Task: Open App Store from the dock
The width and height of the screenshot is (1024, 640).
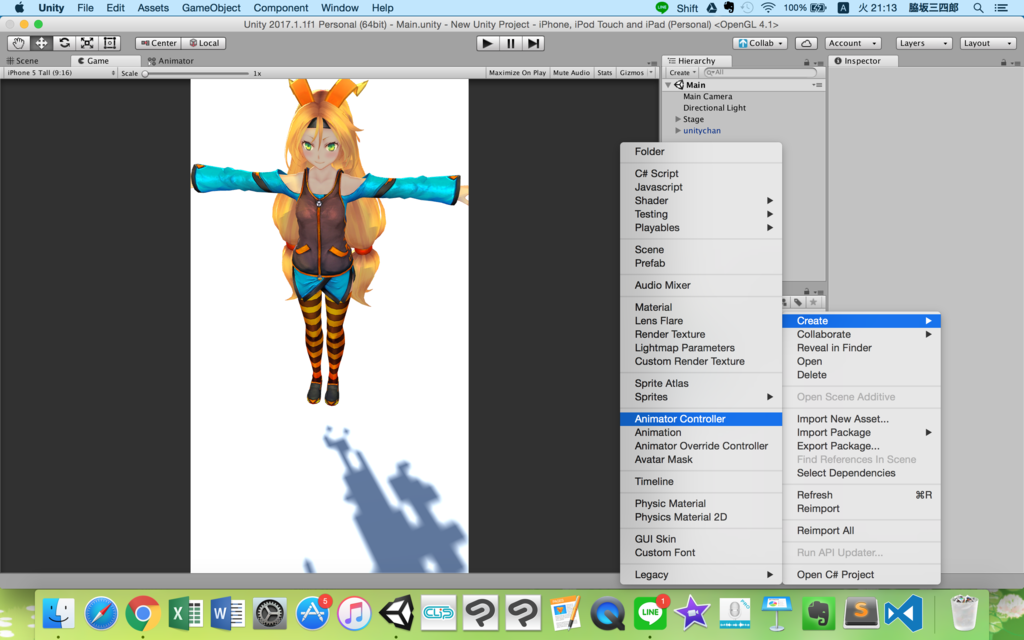Action: [x=312, y=613]
